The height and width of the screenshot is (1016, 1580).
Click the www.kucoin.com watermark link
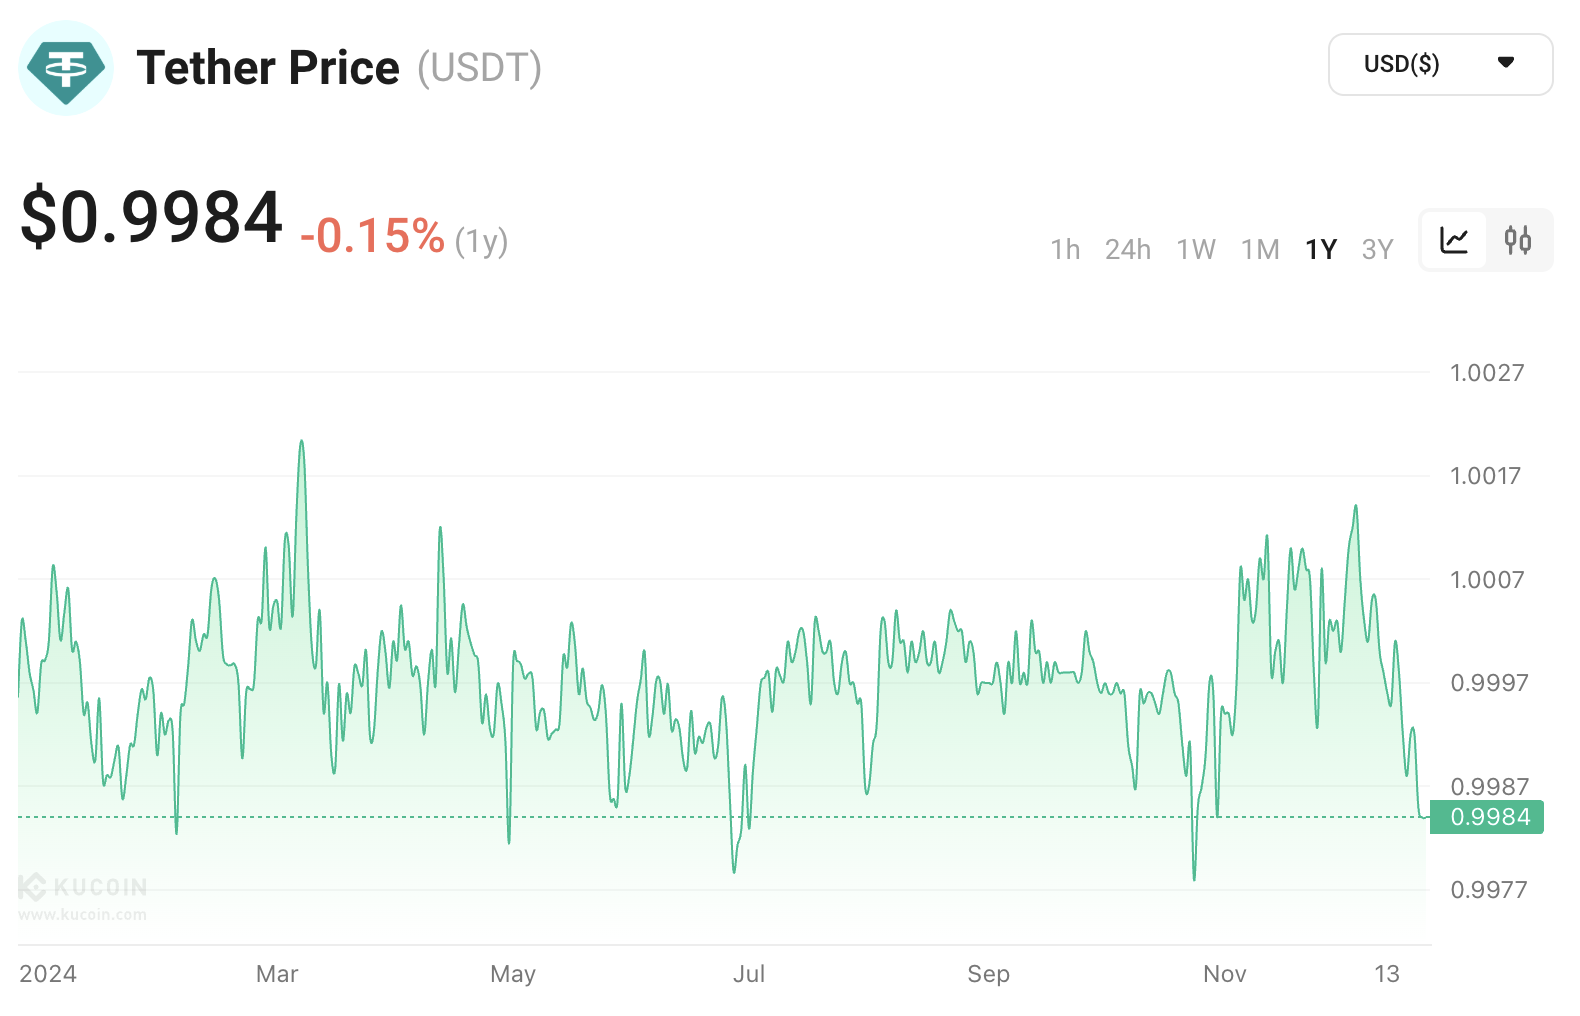pyautogui.click(x=82, y=914)
